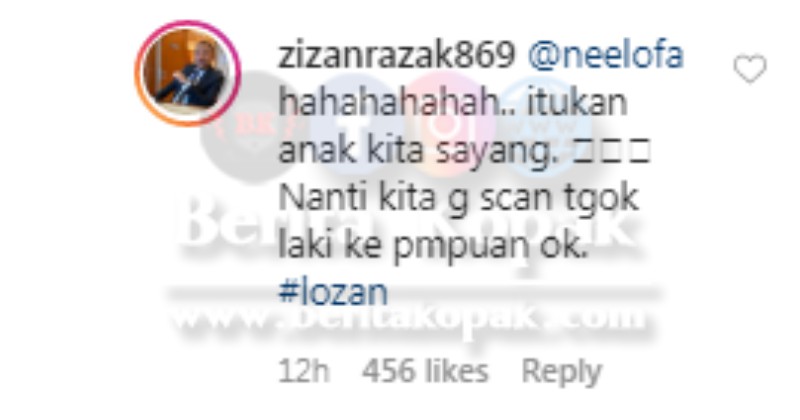Select the 'laki ke pmpuan ok.' line
Screen dimensions: 800x420
click(x=432, y=246)
